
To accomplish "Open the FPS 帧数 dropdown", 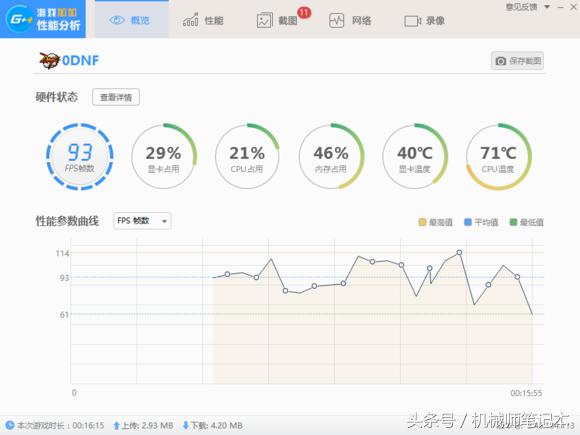I will point(142,221).
